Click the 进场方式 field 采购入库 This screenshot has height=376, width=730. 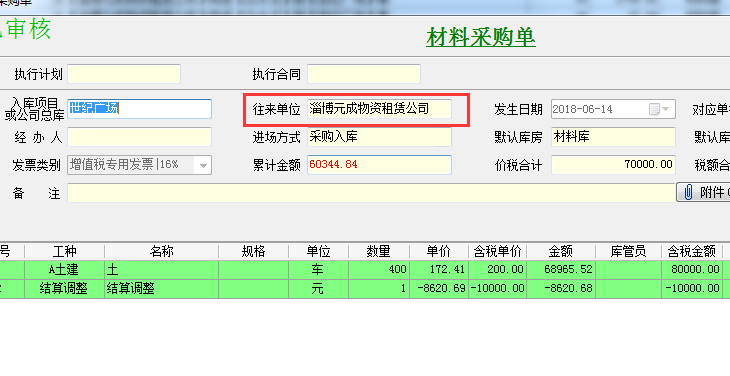(379, 137)
